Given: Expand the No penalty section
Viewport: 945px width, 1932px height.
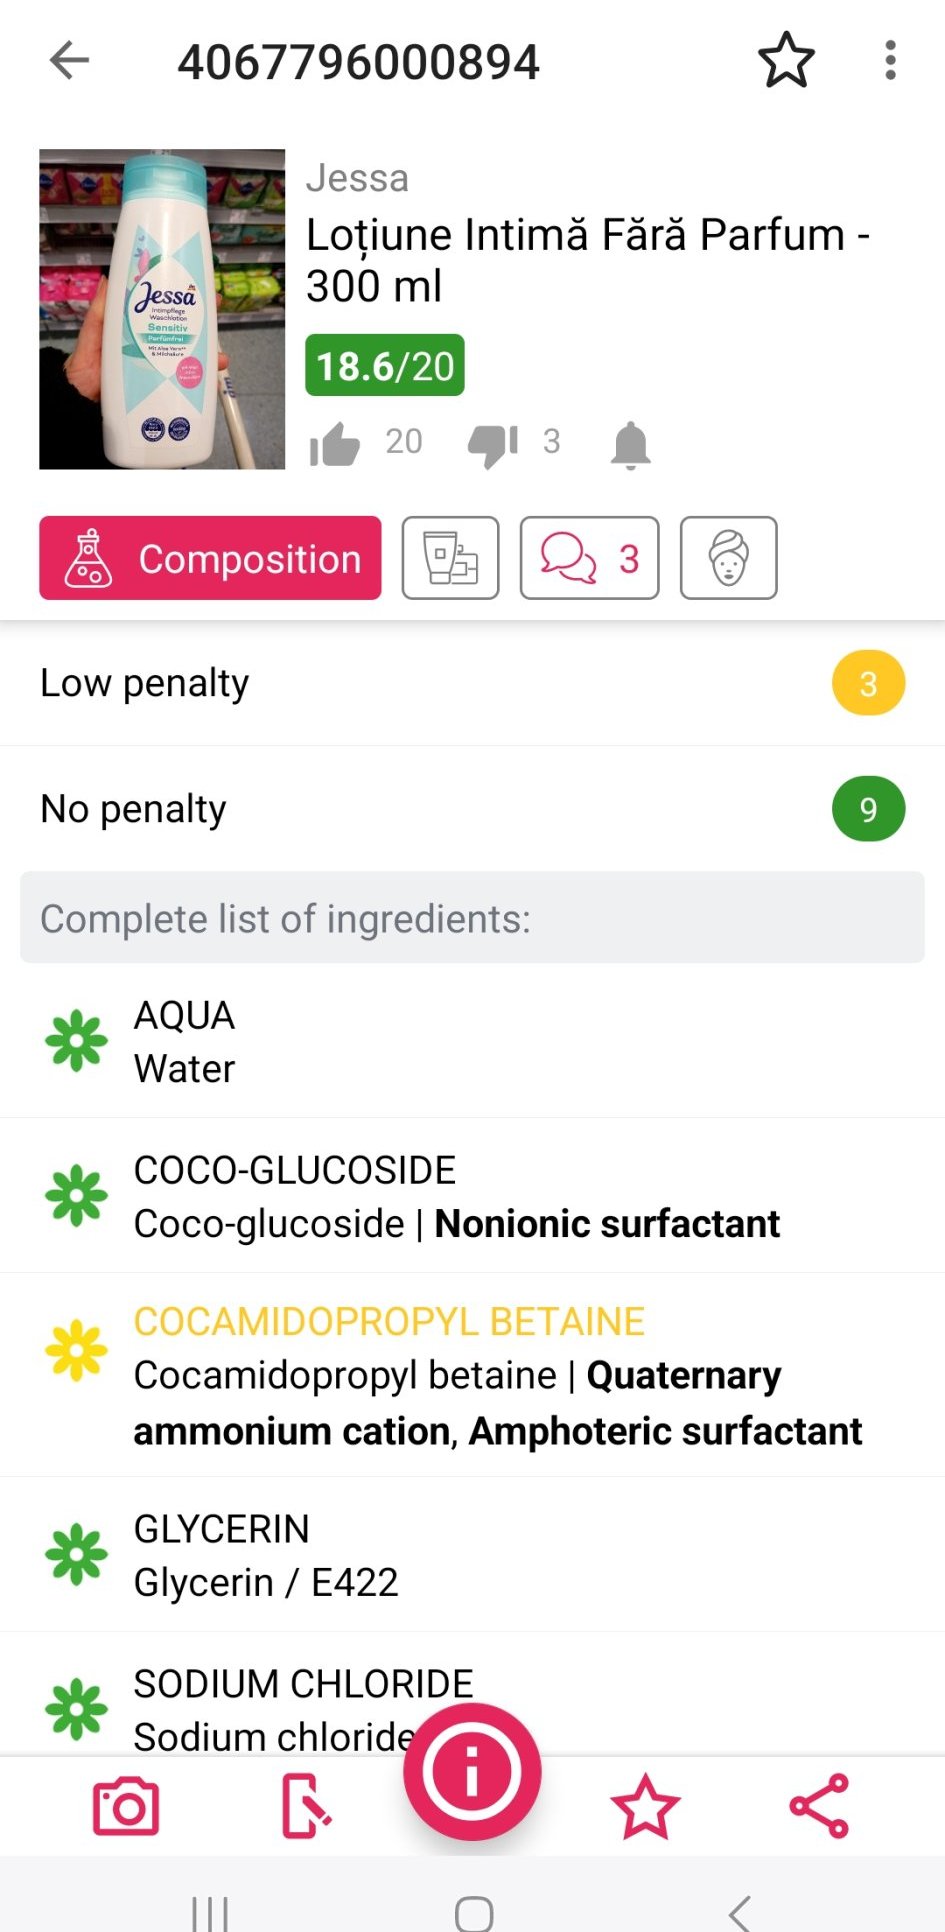Looking at the screenshot, I should (x=472, y=809).
